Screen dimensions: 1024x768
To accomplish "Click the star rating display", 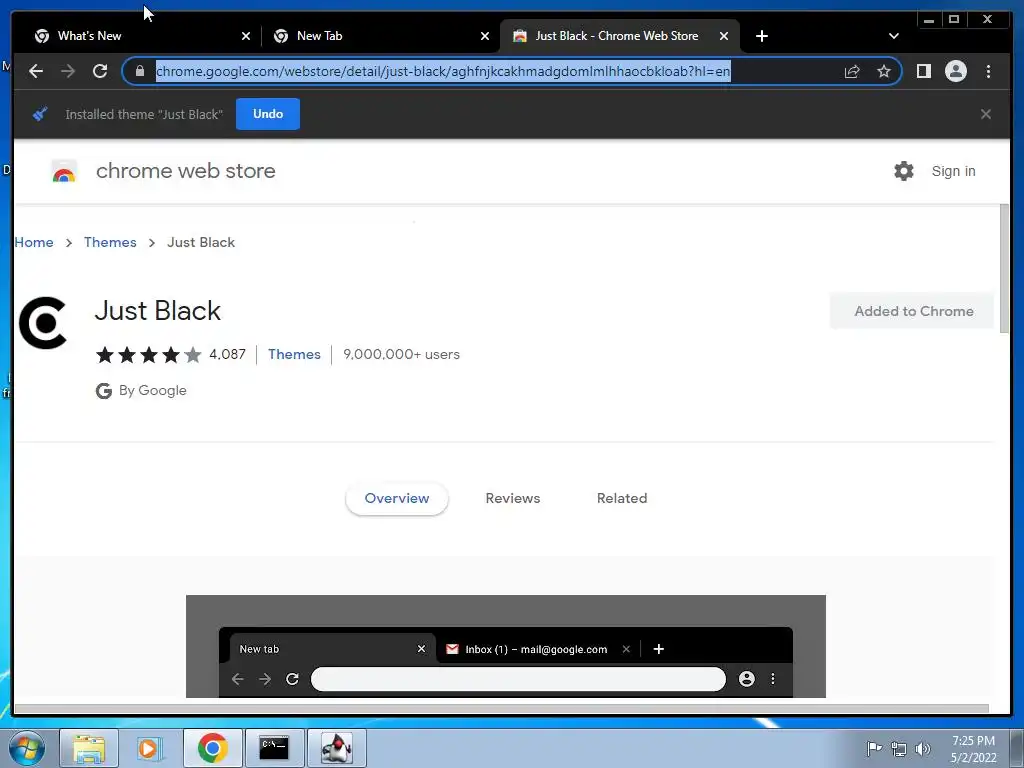I will tap(148, 355).
